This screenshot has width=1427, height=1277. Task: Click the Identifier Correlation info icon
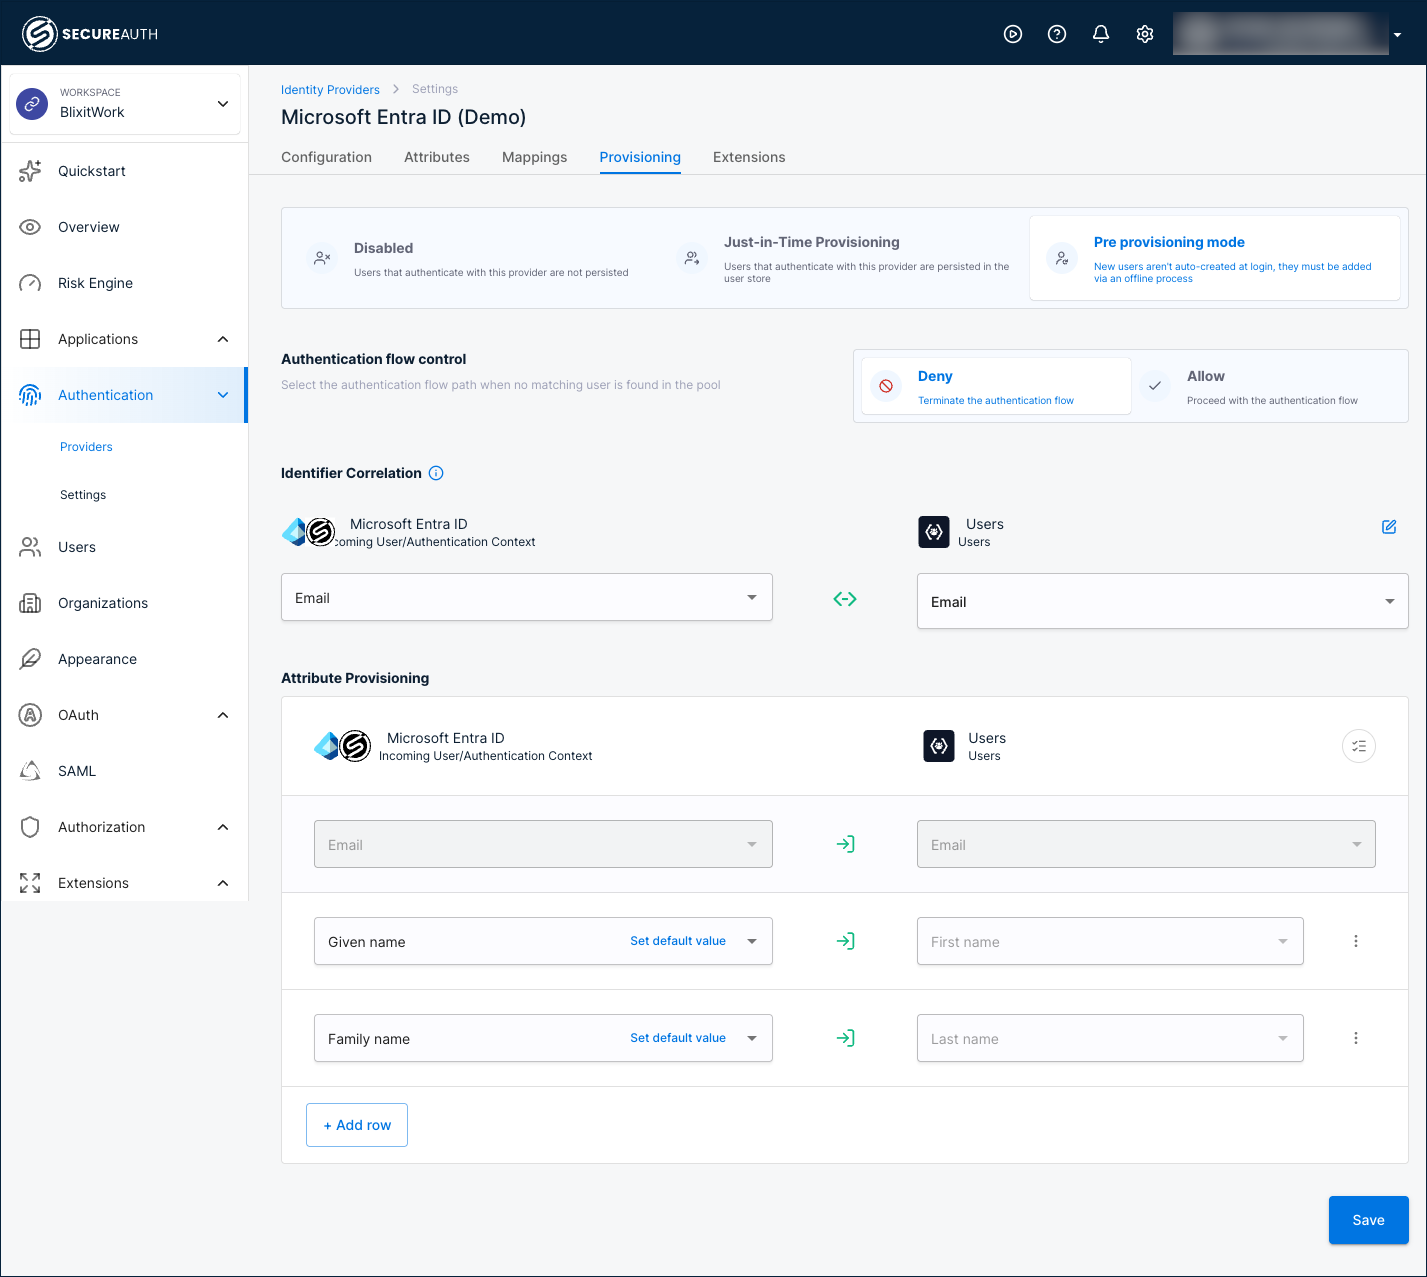click(x=436, y=473)
